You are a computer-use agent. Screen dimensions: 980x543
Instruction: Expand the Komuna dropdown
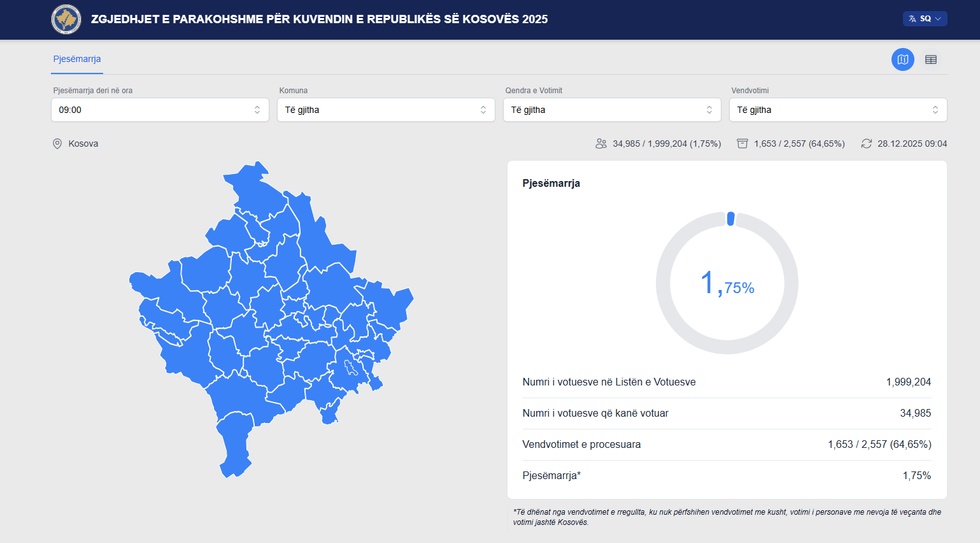[x=386, y=110]
